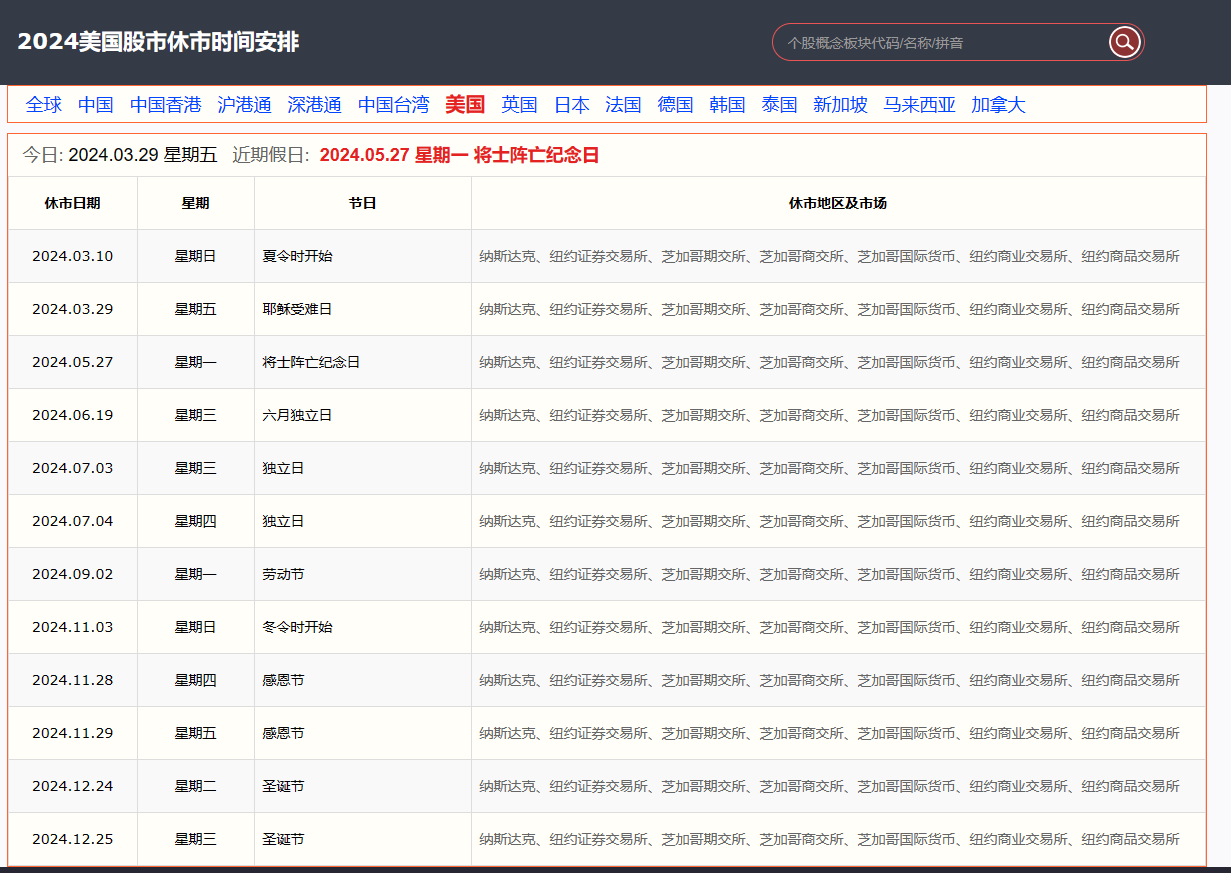
Task: Switch to the 泰国 tab
Action: pyautogui.click(x=779, y=105)
